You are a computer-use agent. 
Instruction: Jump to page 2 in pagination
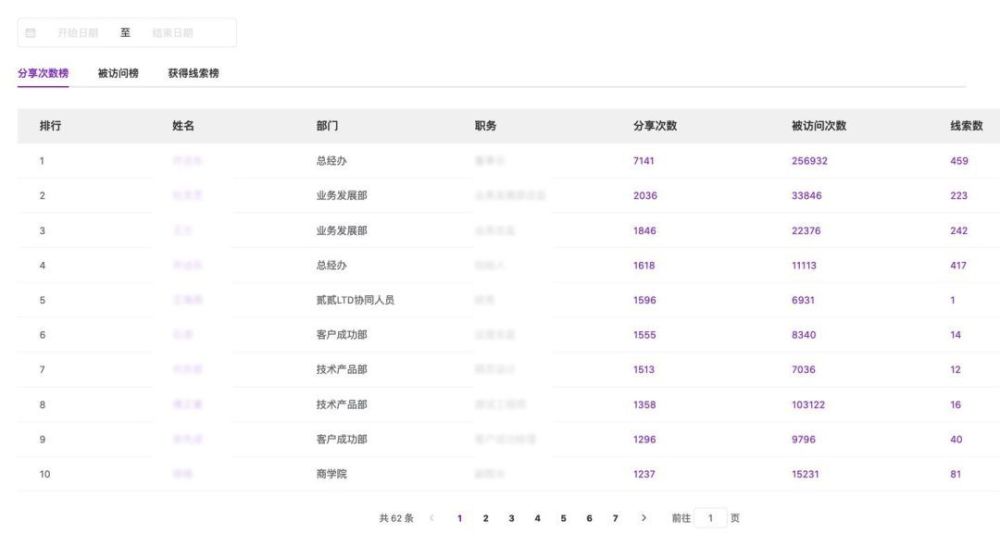(485, 518)
